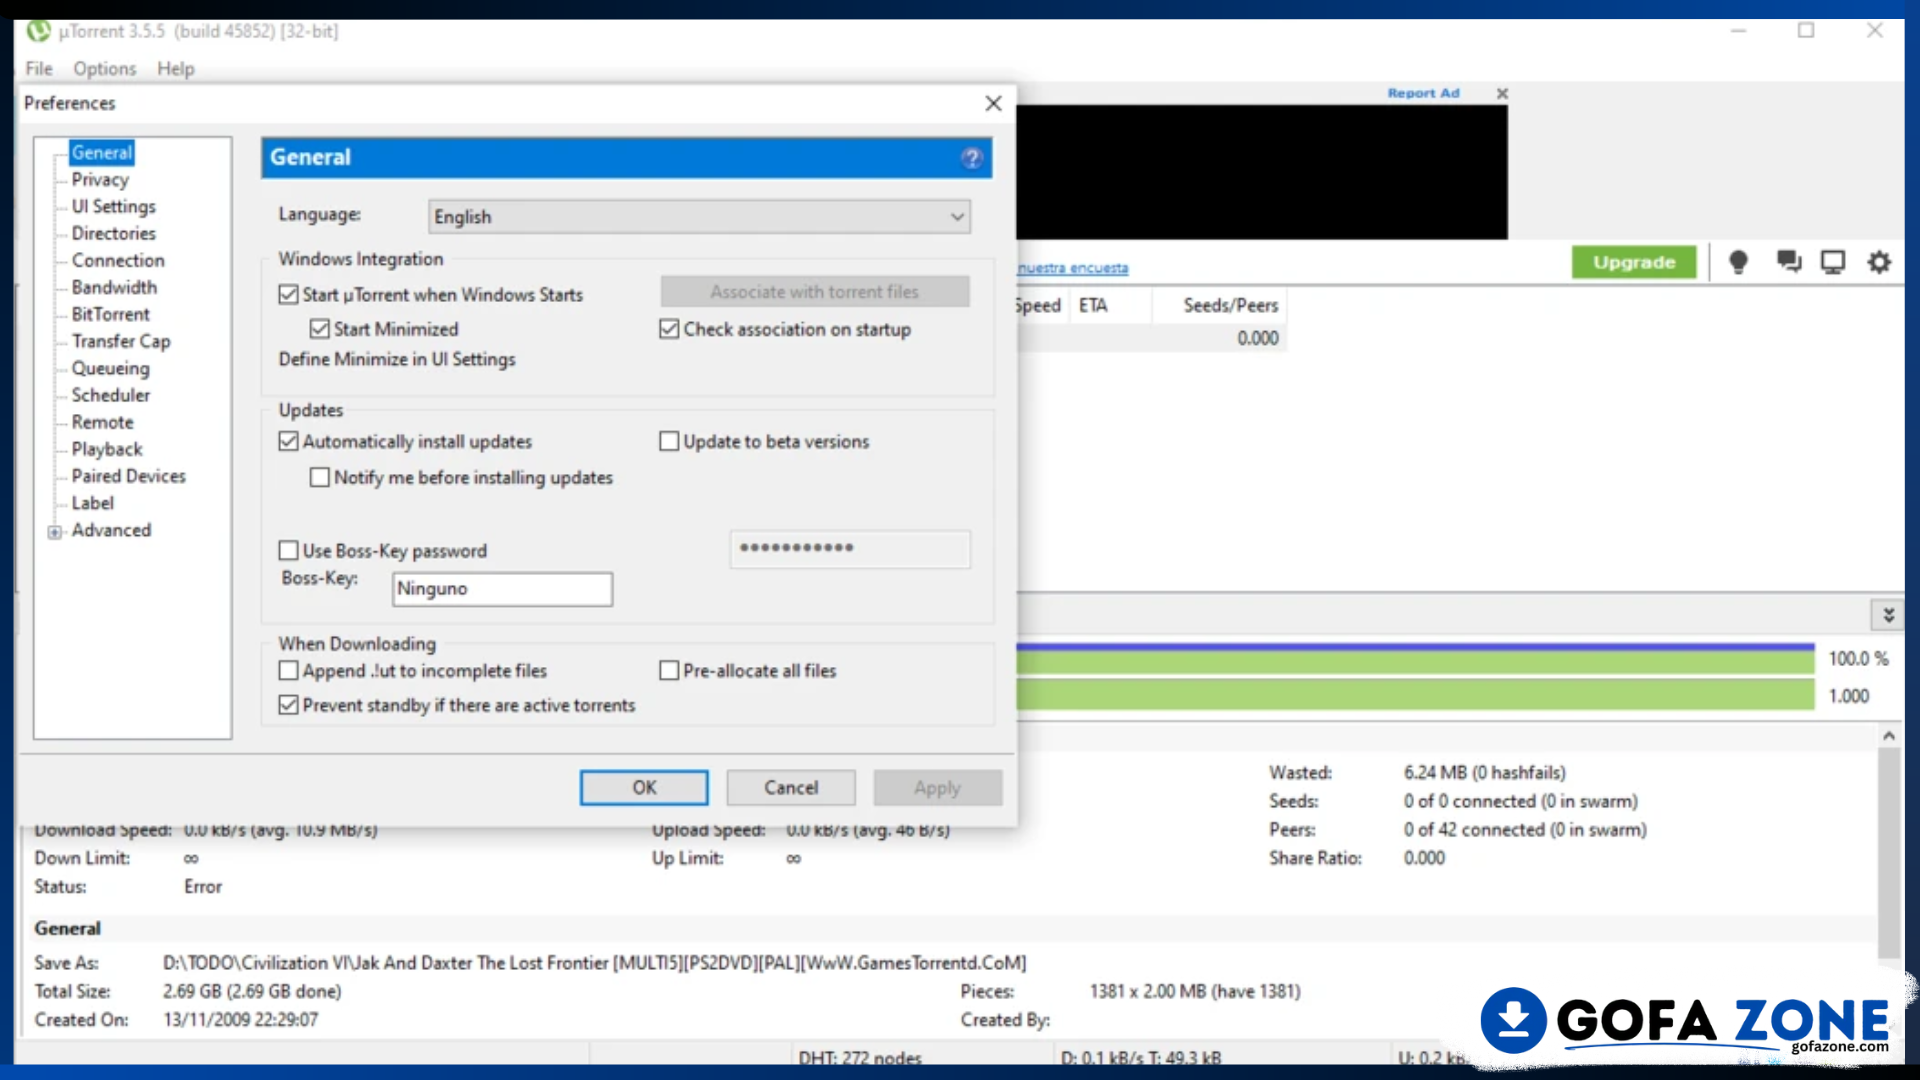The image size is (1920, 1080).
Task: Select Directories in preferences tree
Action: [113, 233]
